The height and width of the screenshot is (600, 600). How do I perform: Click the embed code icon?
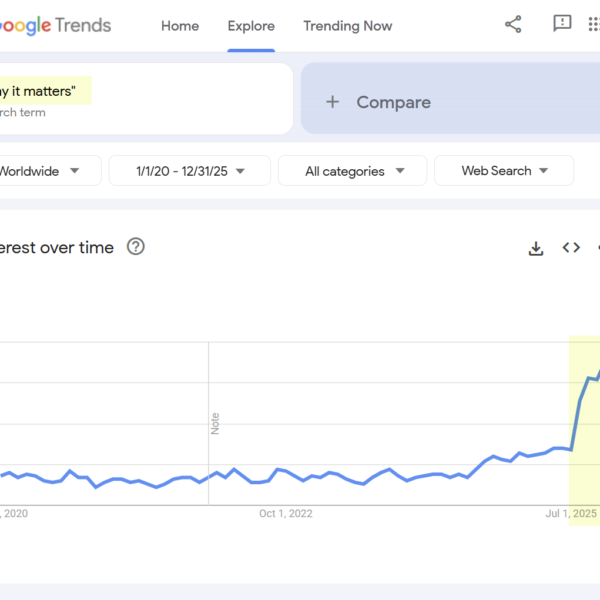pyautogui.click(x=571, y=248)
